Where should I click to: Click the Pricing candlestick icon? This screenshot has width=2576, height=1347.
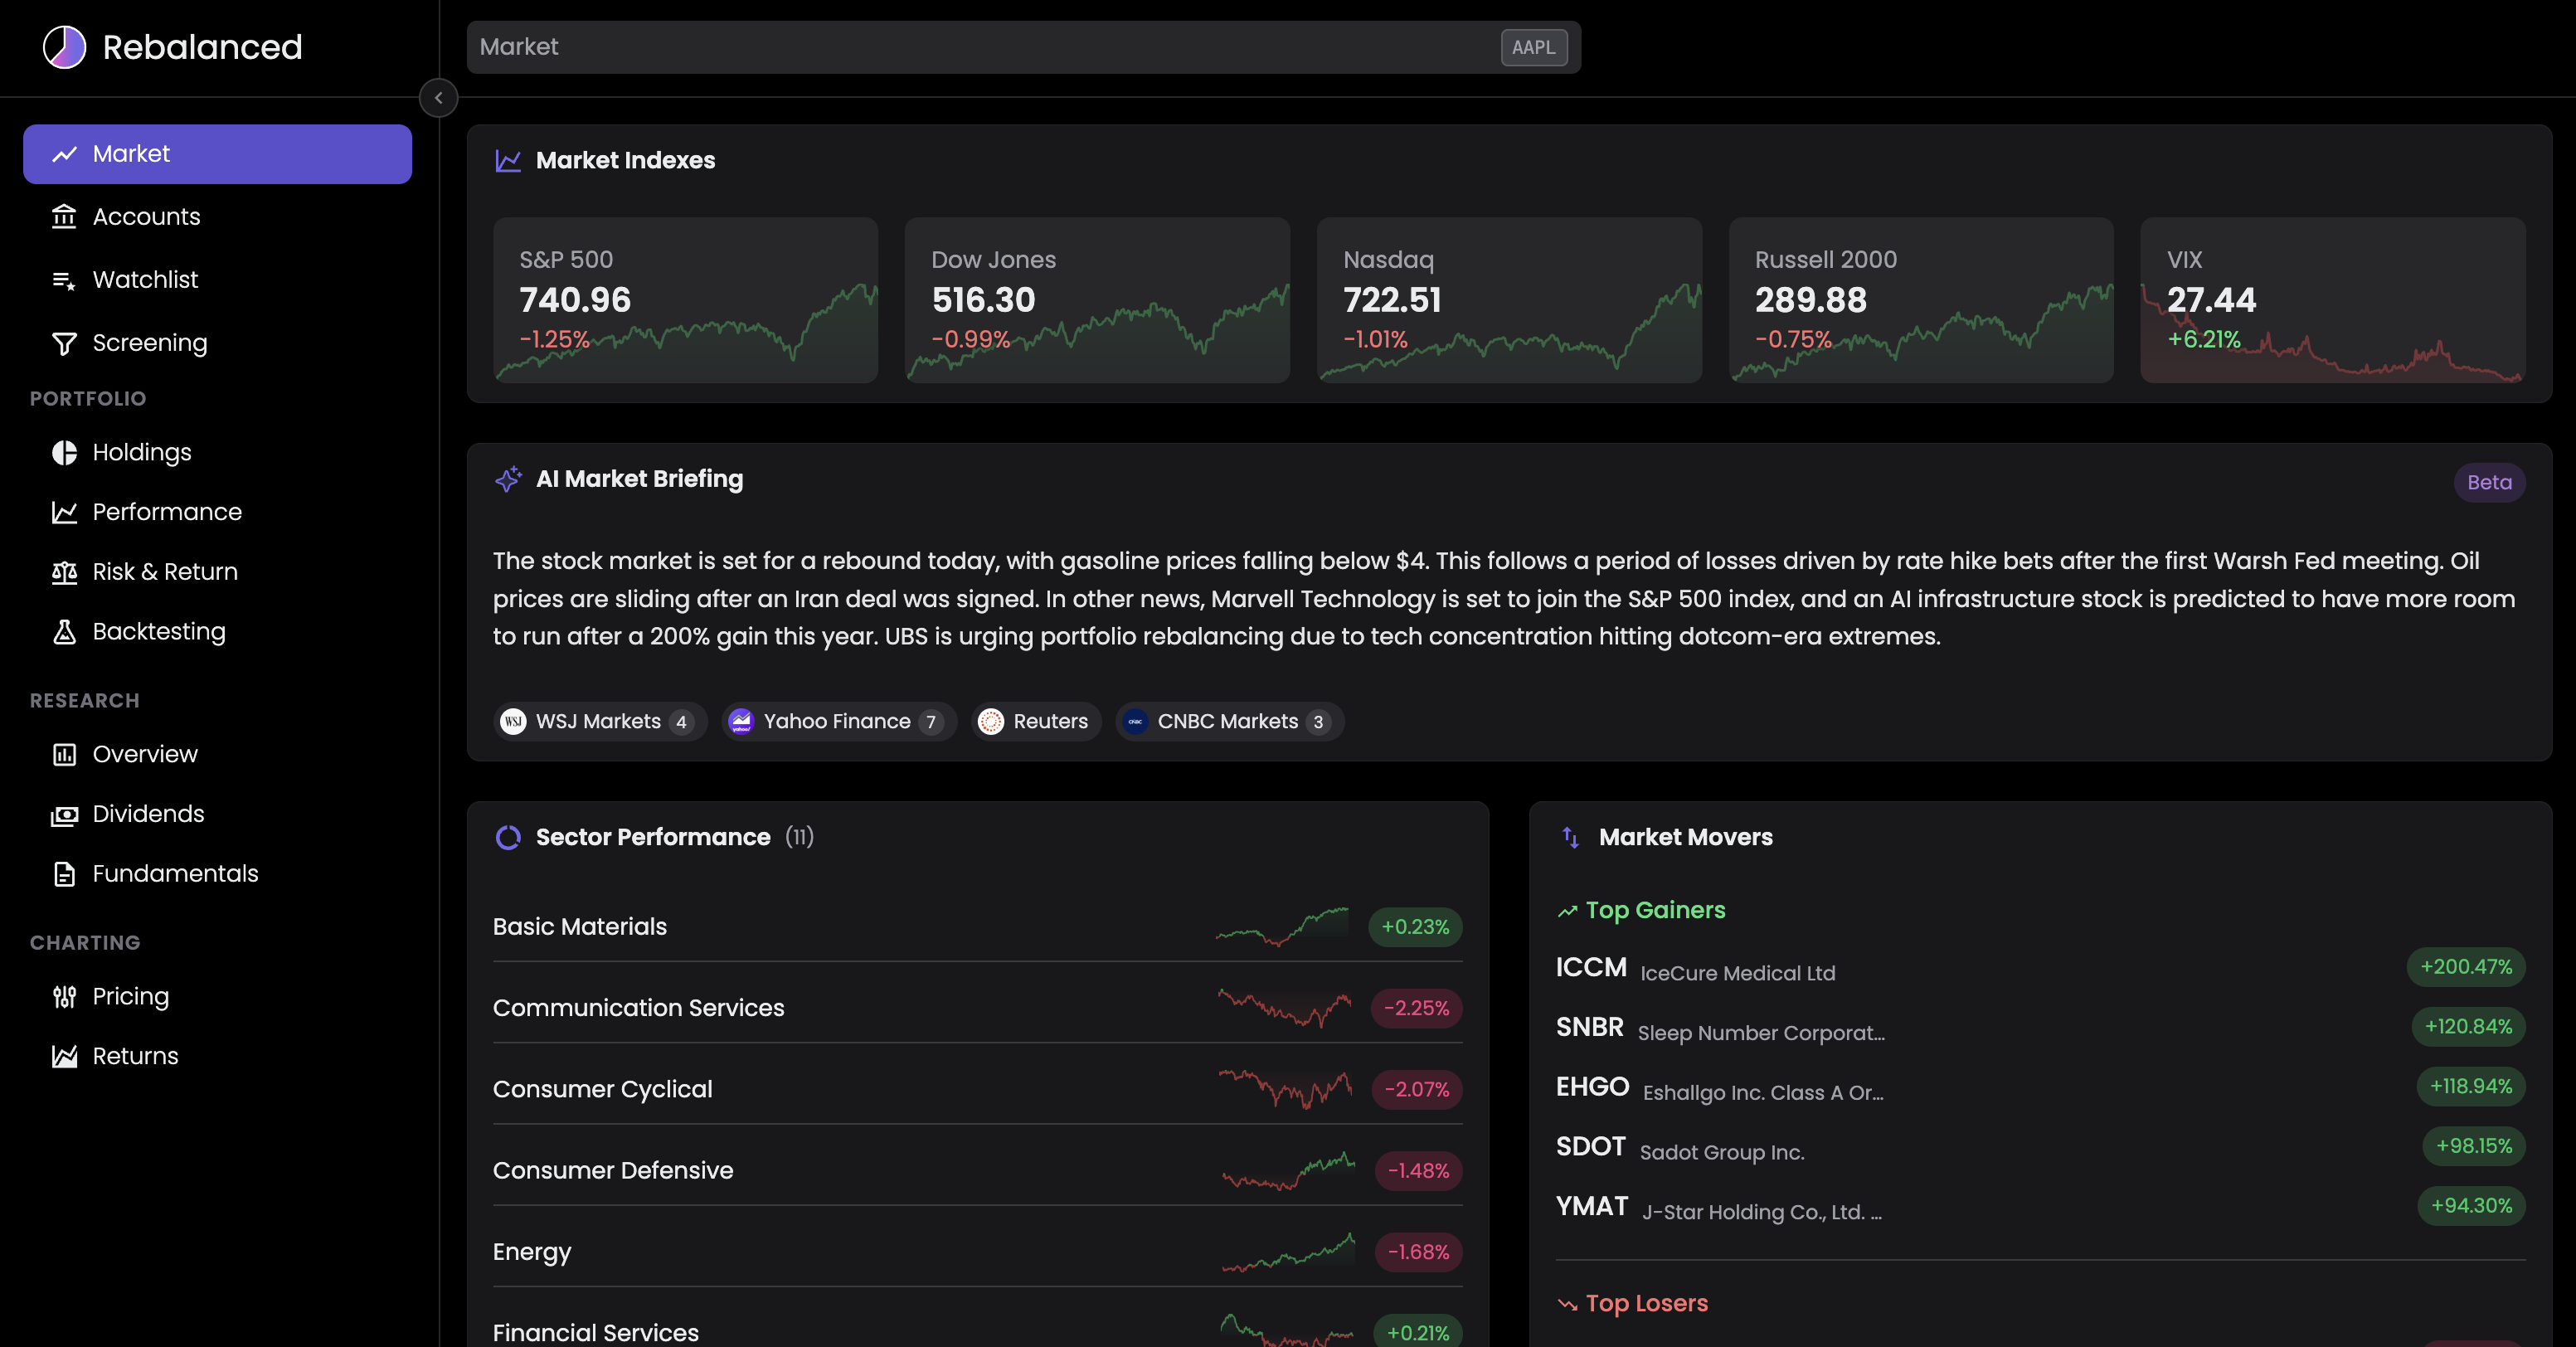[64, 996]
